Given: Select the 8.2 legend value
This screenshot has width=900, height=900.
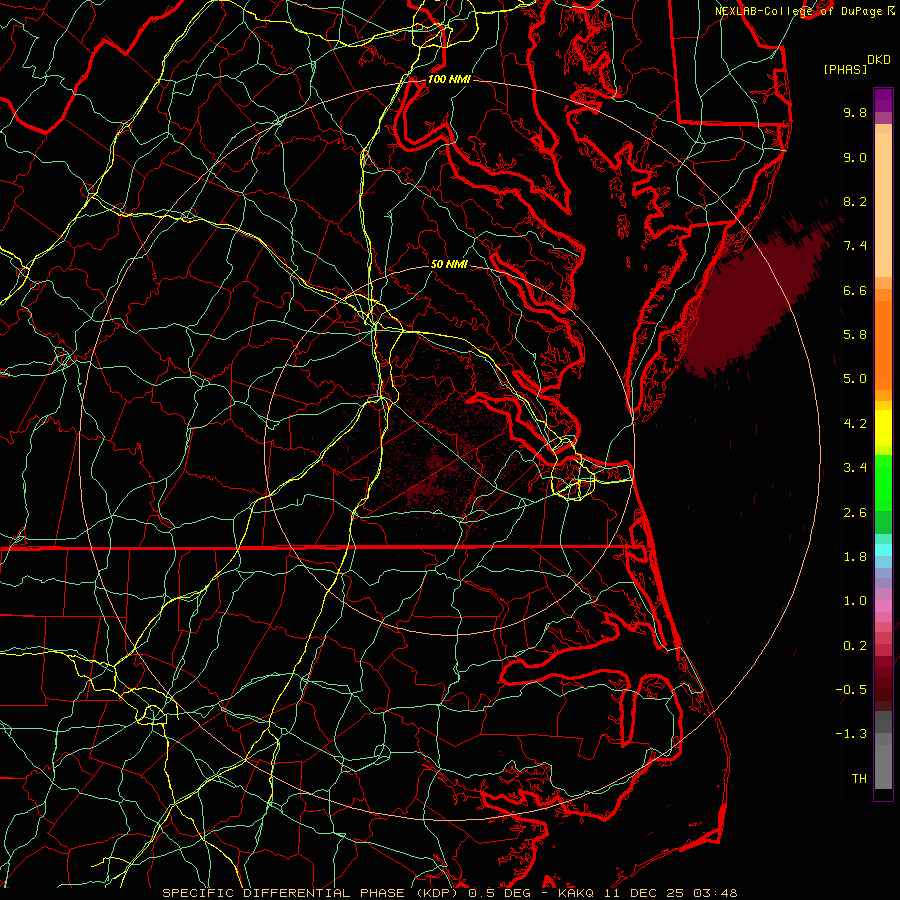Looking at the screenshot, I should coord(855,201).
